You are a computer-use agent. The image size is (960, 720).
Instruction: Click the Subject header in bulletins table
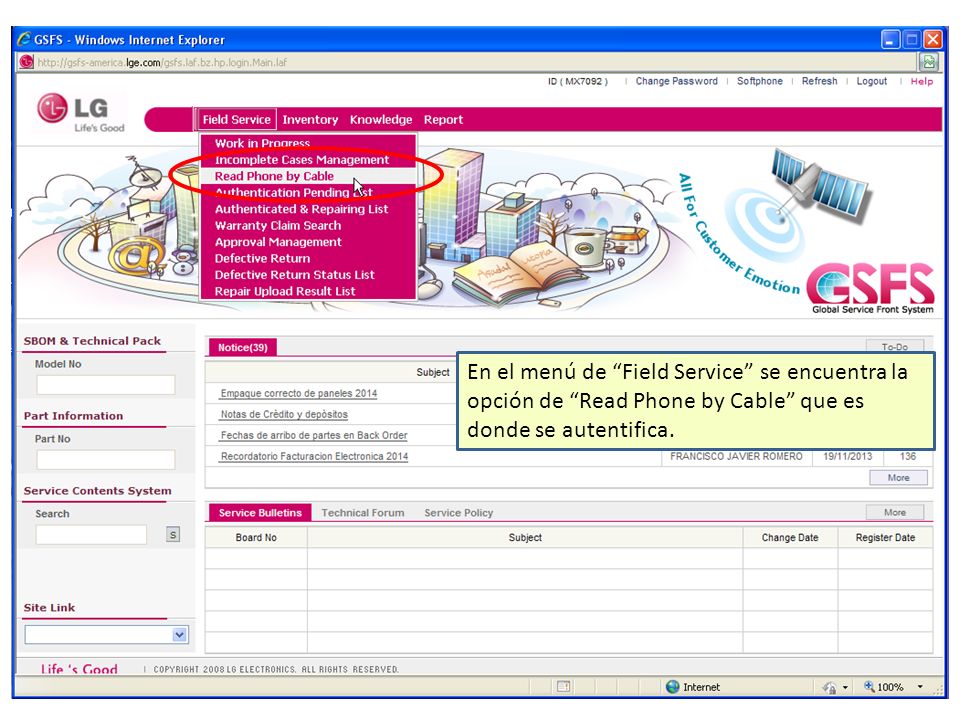point(525,538)
